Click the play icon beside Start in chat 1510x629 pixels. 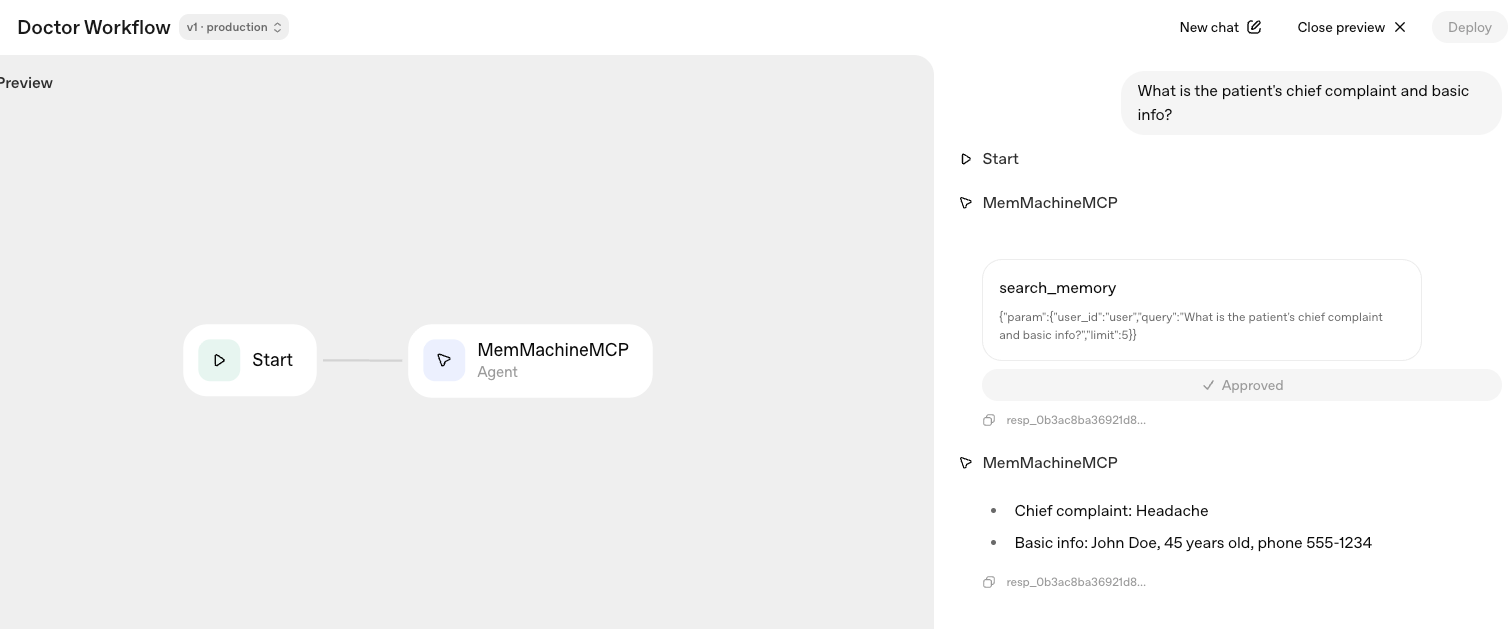click(966, 159)
